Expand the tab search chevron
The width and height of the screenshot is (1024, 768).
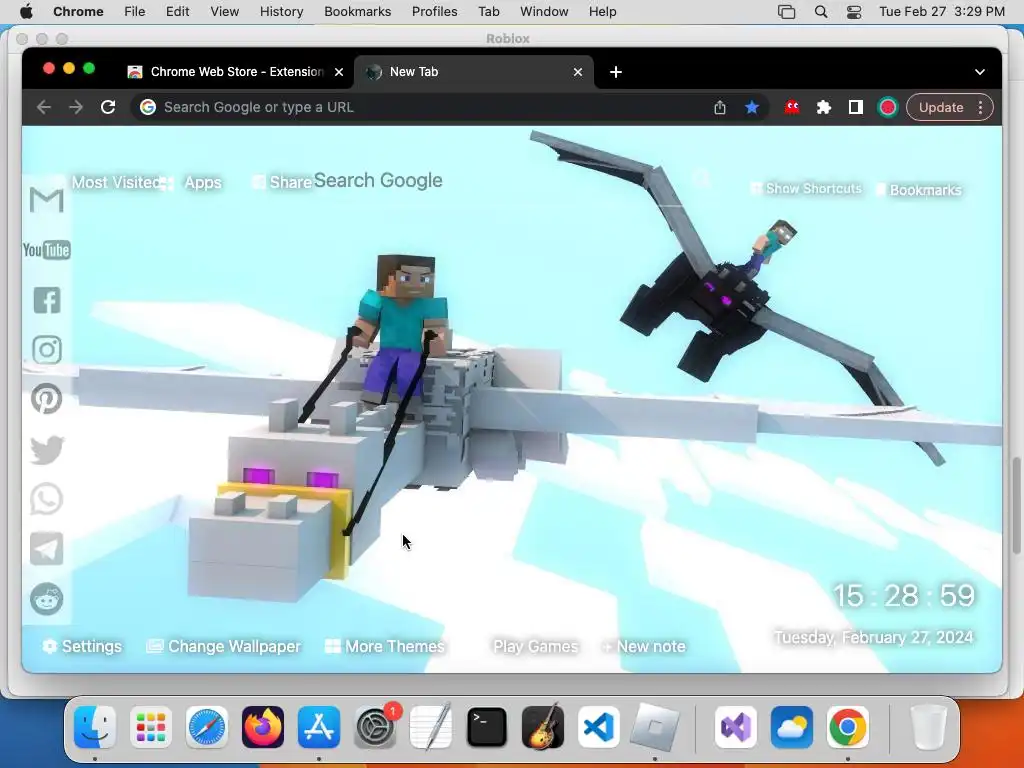pyautogui.click(x=980, y=72)
